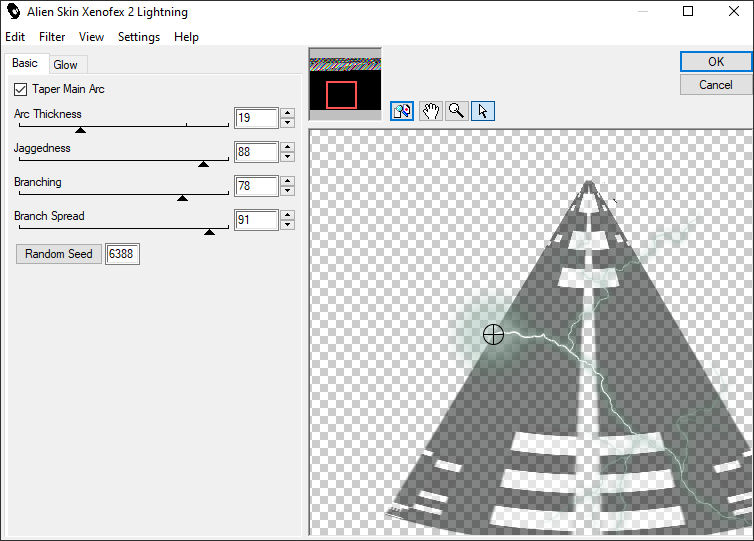Open the Edit menu

tap(15, 37)
